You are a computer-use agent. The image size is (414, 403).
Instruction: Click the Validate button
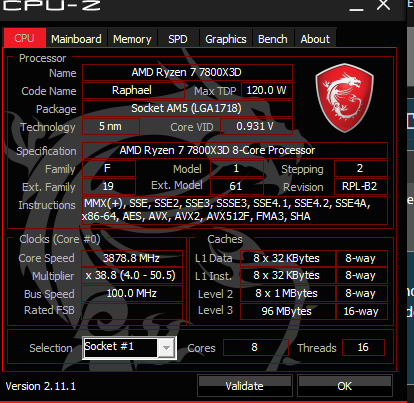pyautogui.click(x=245, y=386)
